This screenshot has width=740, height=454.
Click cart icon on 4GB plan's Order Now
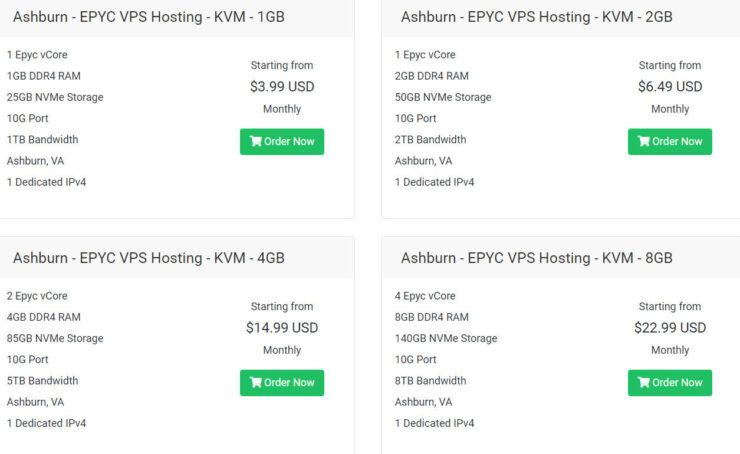click(256, 382)
